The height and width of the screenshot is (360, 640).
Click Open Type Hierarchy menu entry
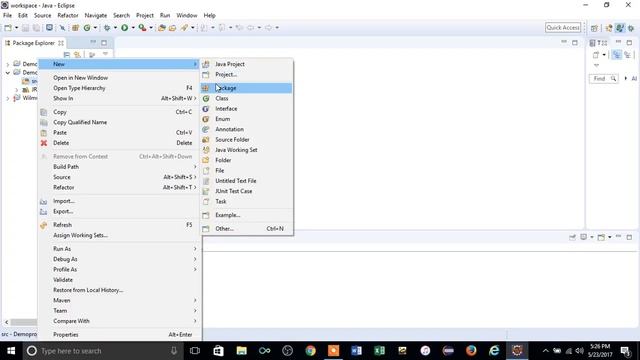tap(118, 88)
